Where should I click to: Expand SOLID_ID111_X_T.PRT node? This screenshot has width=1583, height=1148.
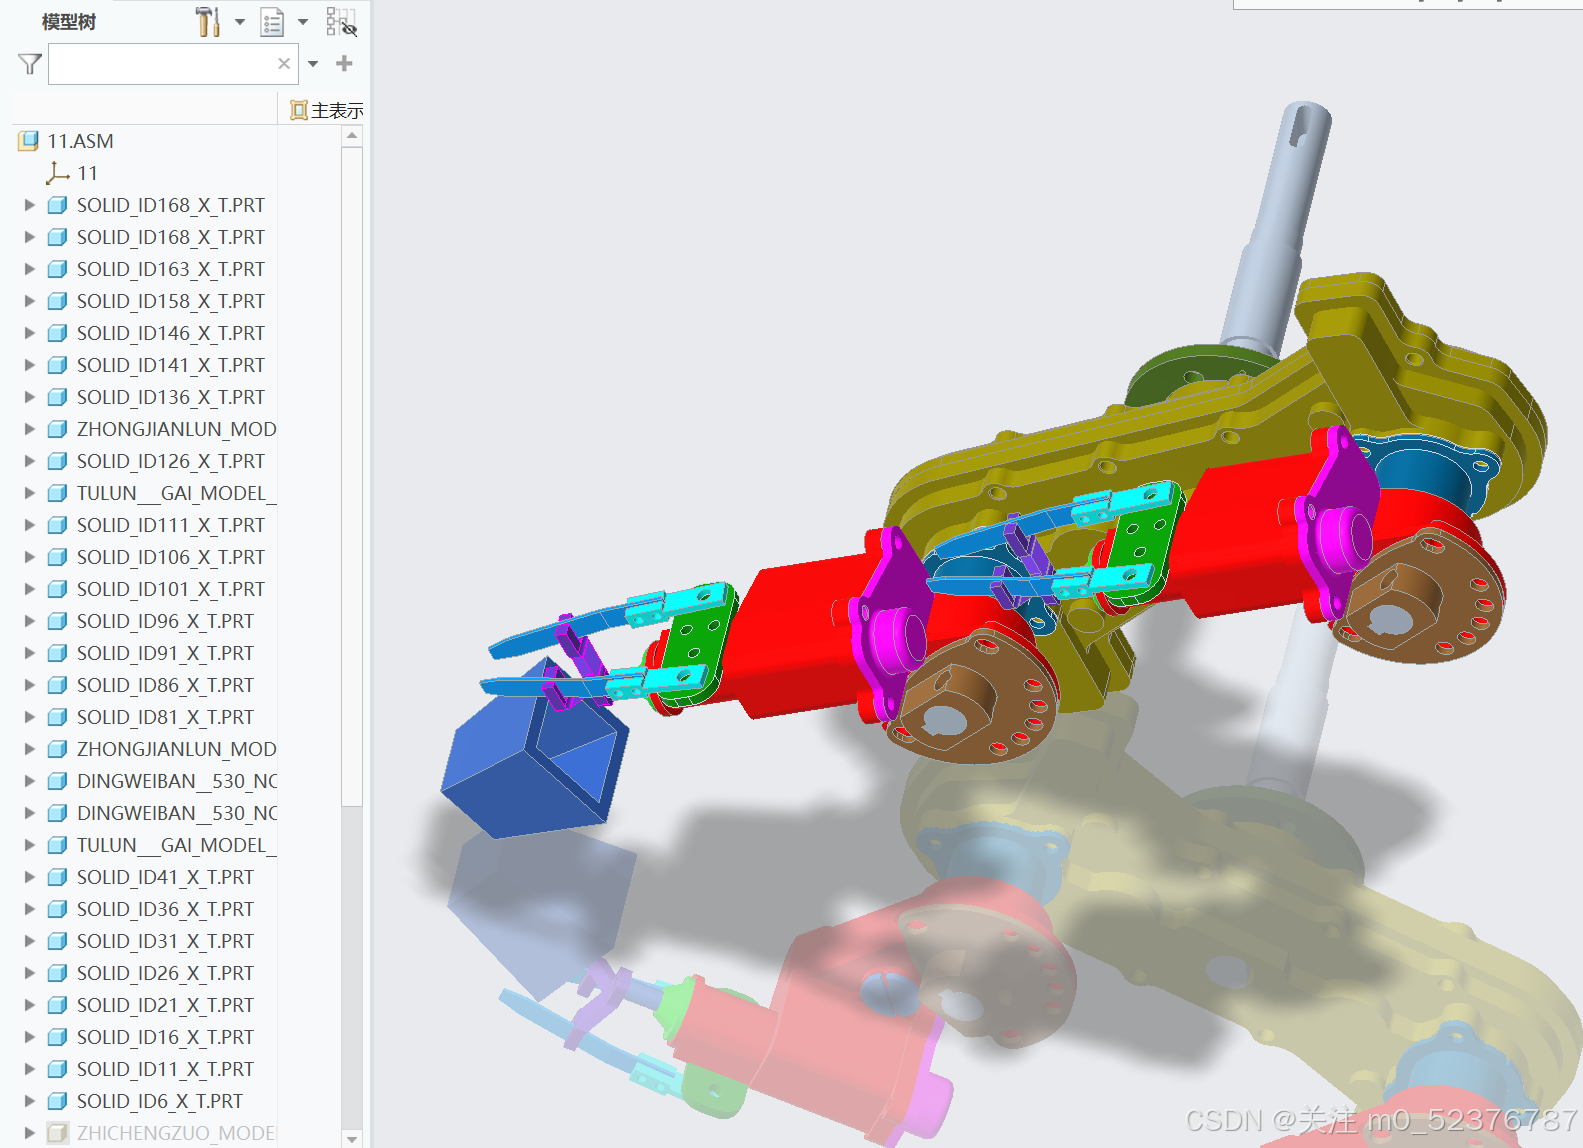tap(29, 525)
